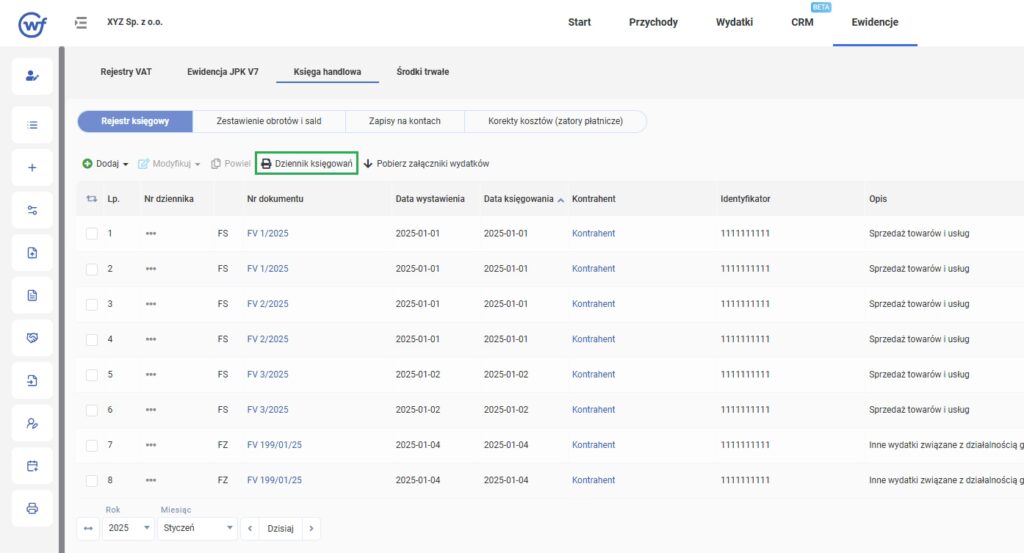
Task: Open the handshake icon in the sidebar
Action: (32, 338)
